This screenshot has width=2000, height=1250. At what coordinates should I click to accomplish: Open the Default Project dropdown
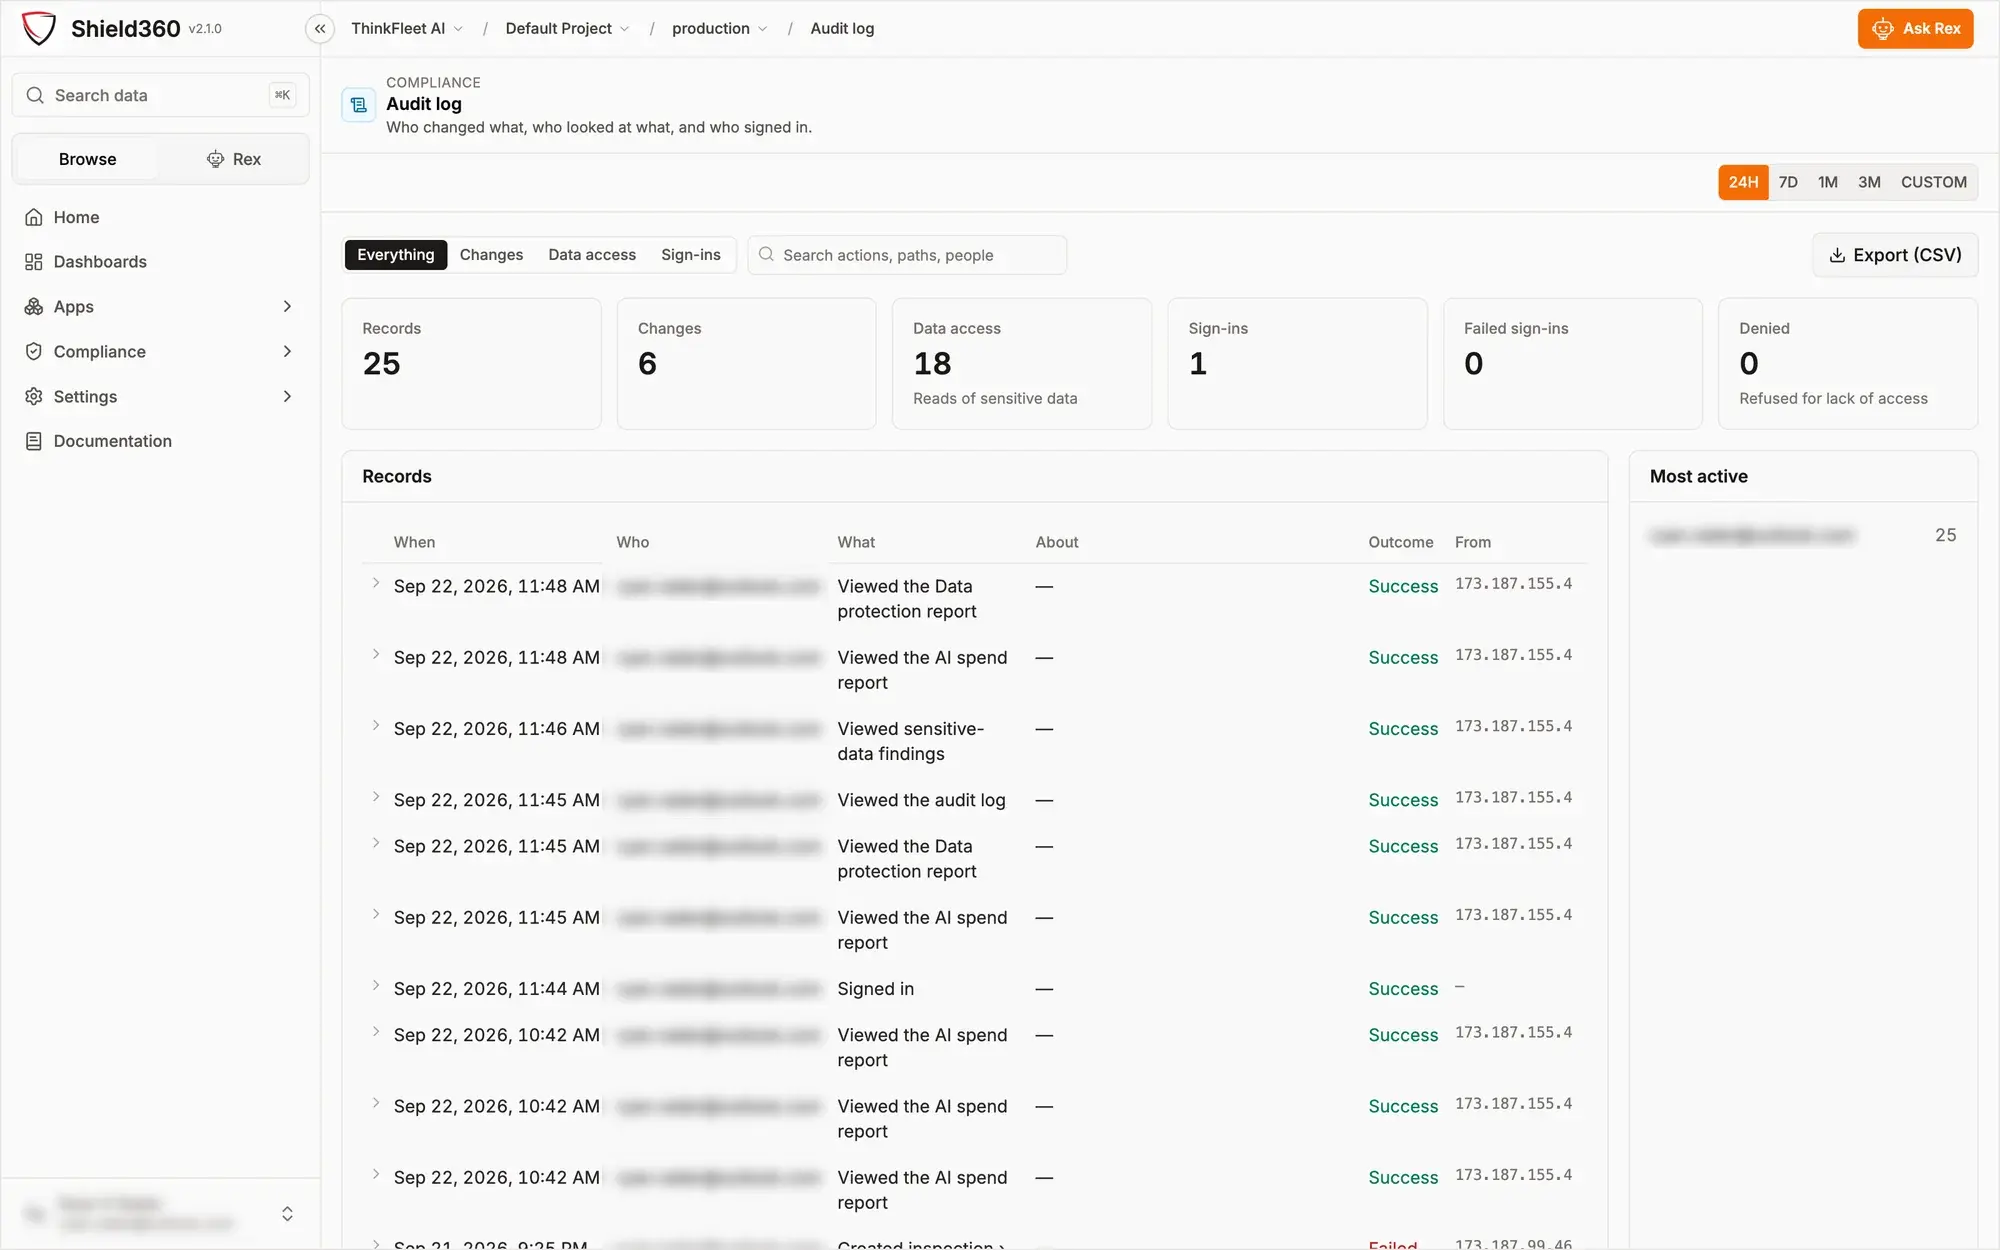click(567, 29)
